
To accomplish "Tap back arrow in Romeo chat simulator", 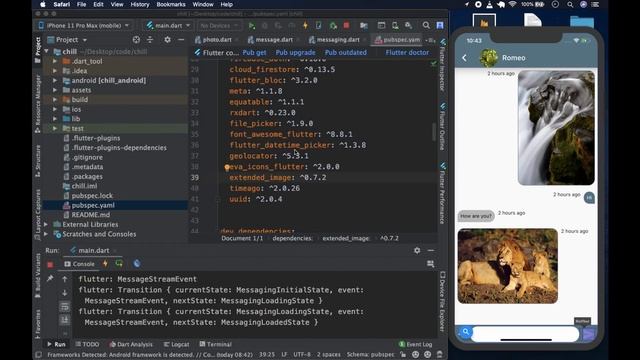I will 464,58.
